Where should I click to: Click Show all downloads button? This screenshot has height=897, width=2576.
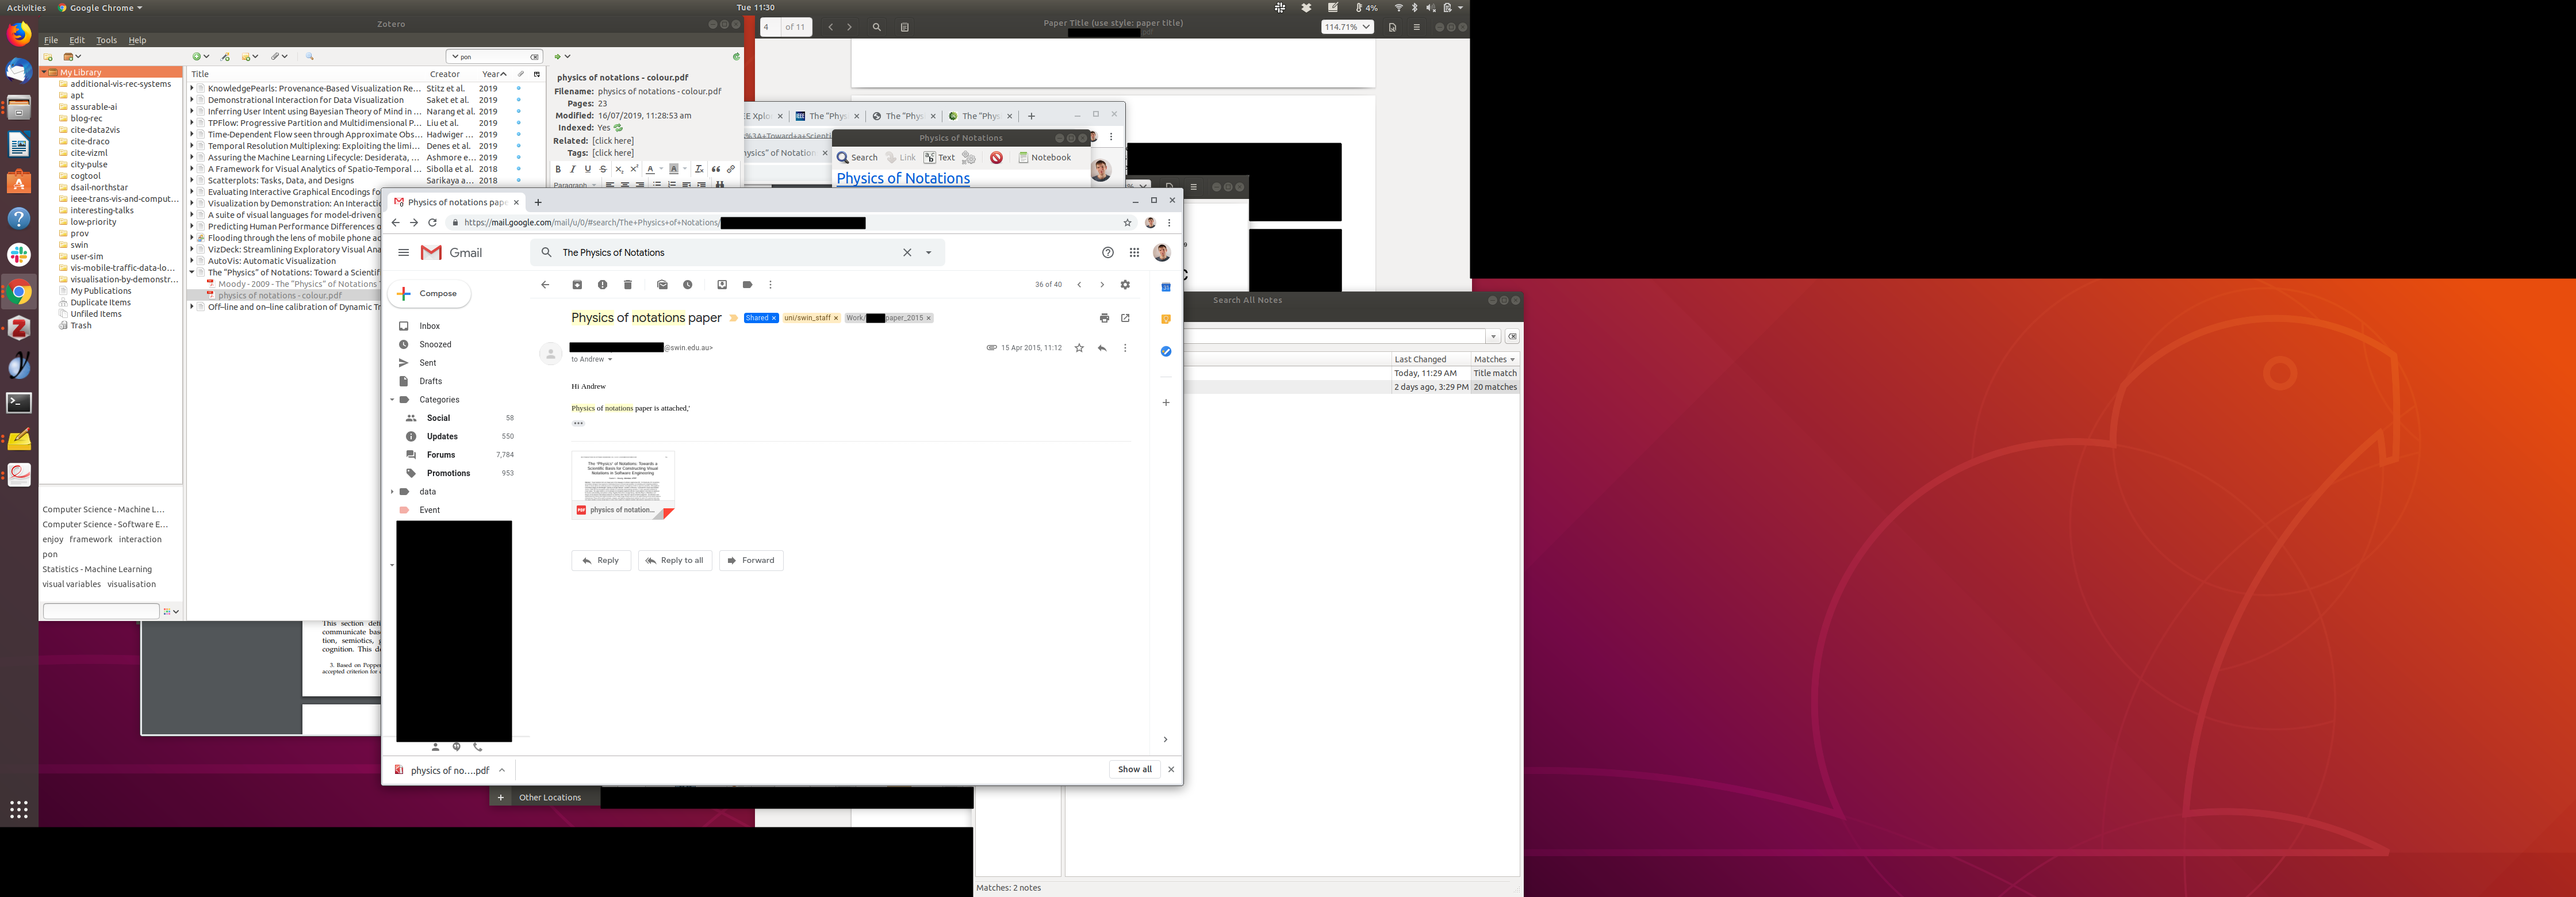tap(1134, 769)
